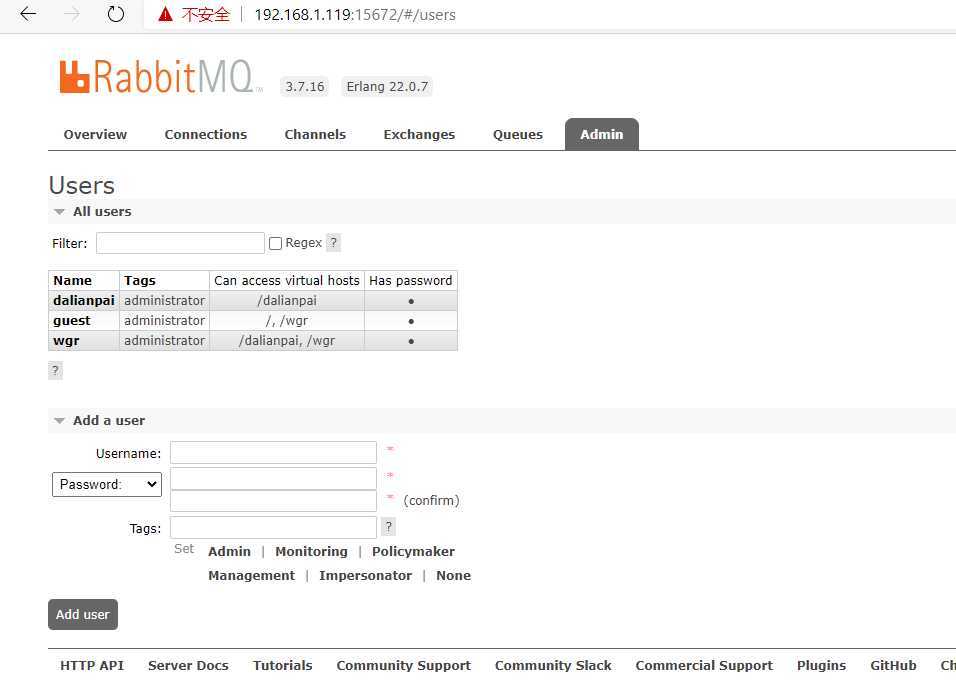Open the Password type dropdown

(x=107, y=484)
